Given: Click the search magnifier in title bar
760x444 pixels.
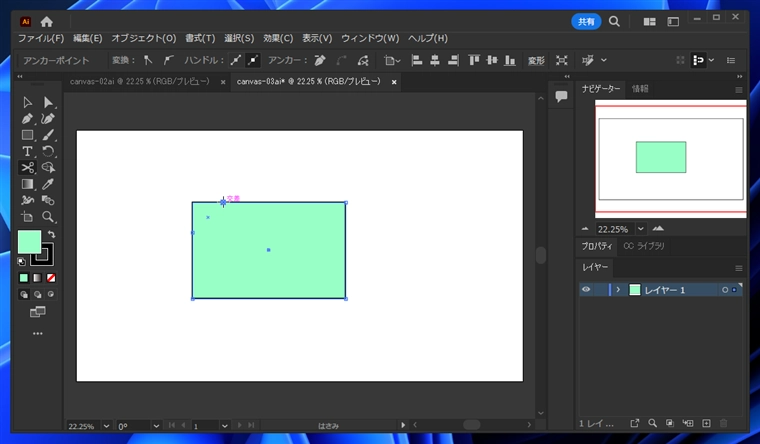Looking at the screenshot, I should tap(614, 21).
